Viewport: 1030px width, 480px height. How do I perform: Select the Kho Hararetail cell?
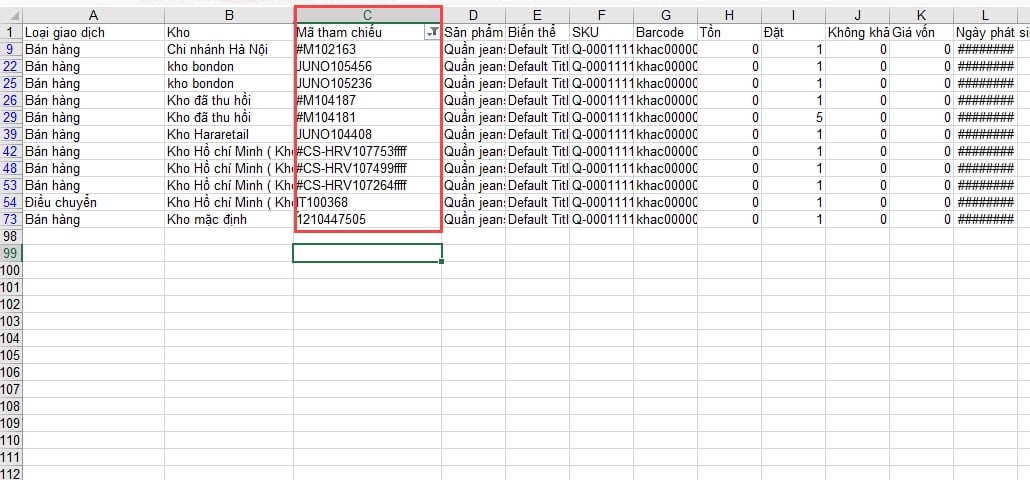point(229,134)
